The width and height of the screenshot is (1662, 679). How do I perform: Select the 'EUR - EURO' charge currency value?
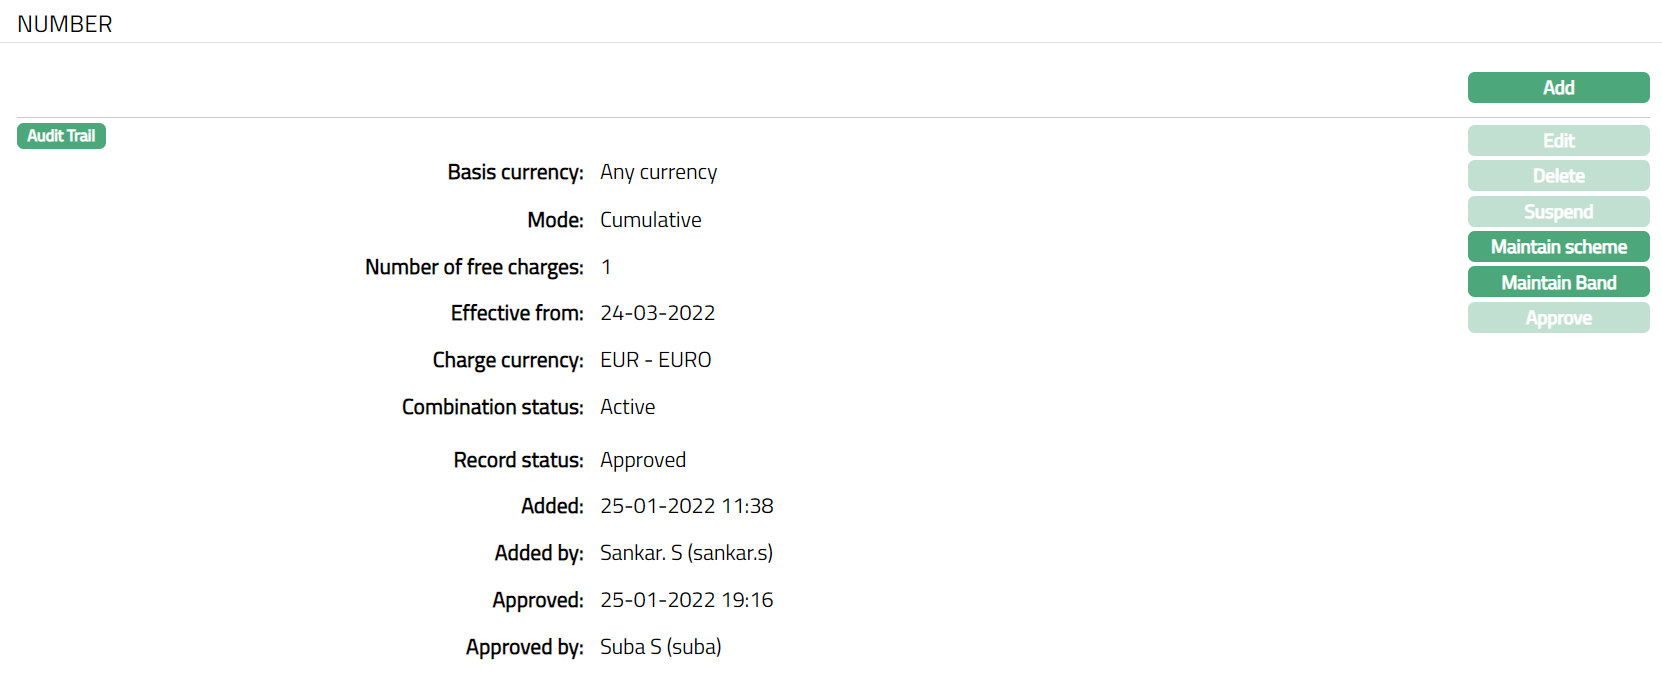pos(655,360)
